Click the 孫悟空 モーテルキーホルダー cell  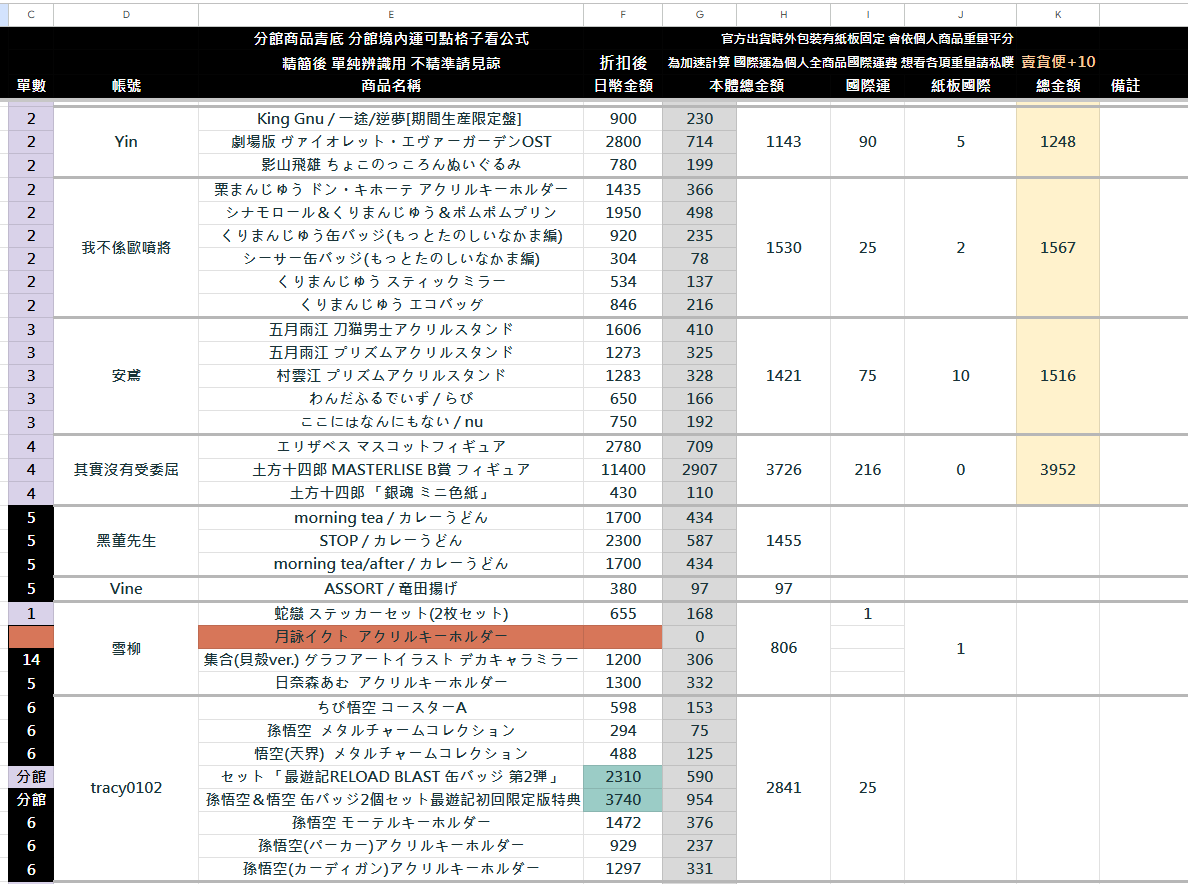tap(391, 823)
